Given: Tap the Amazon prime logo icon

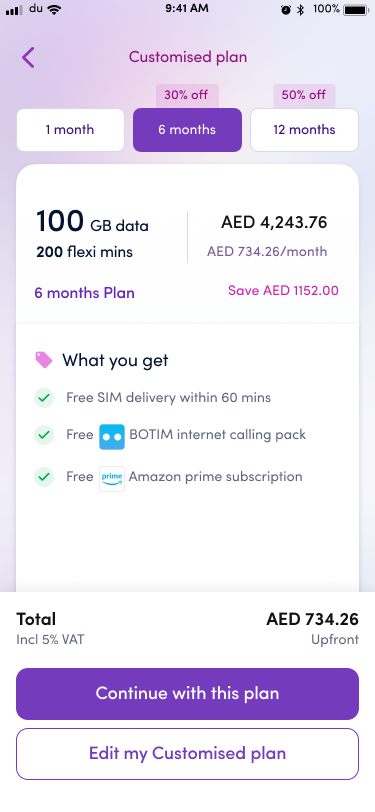Looking at the screenshot, I should click(x=112, y=478).
